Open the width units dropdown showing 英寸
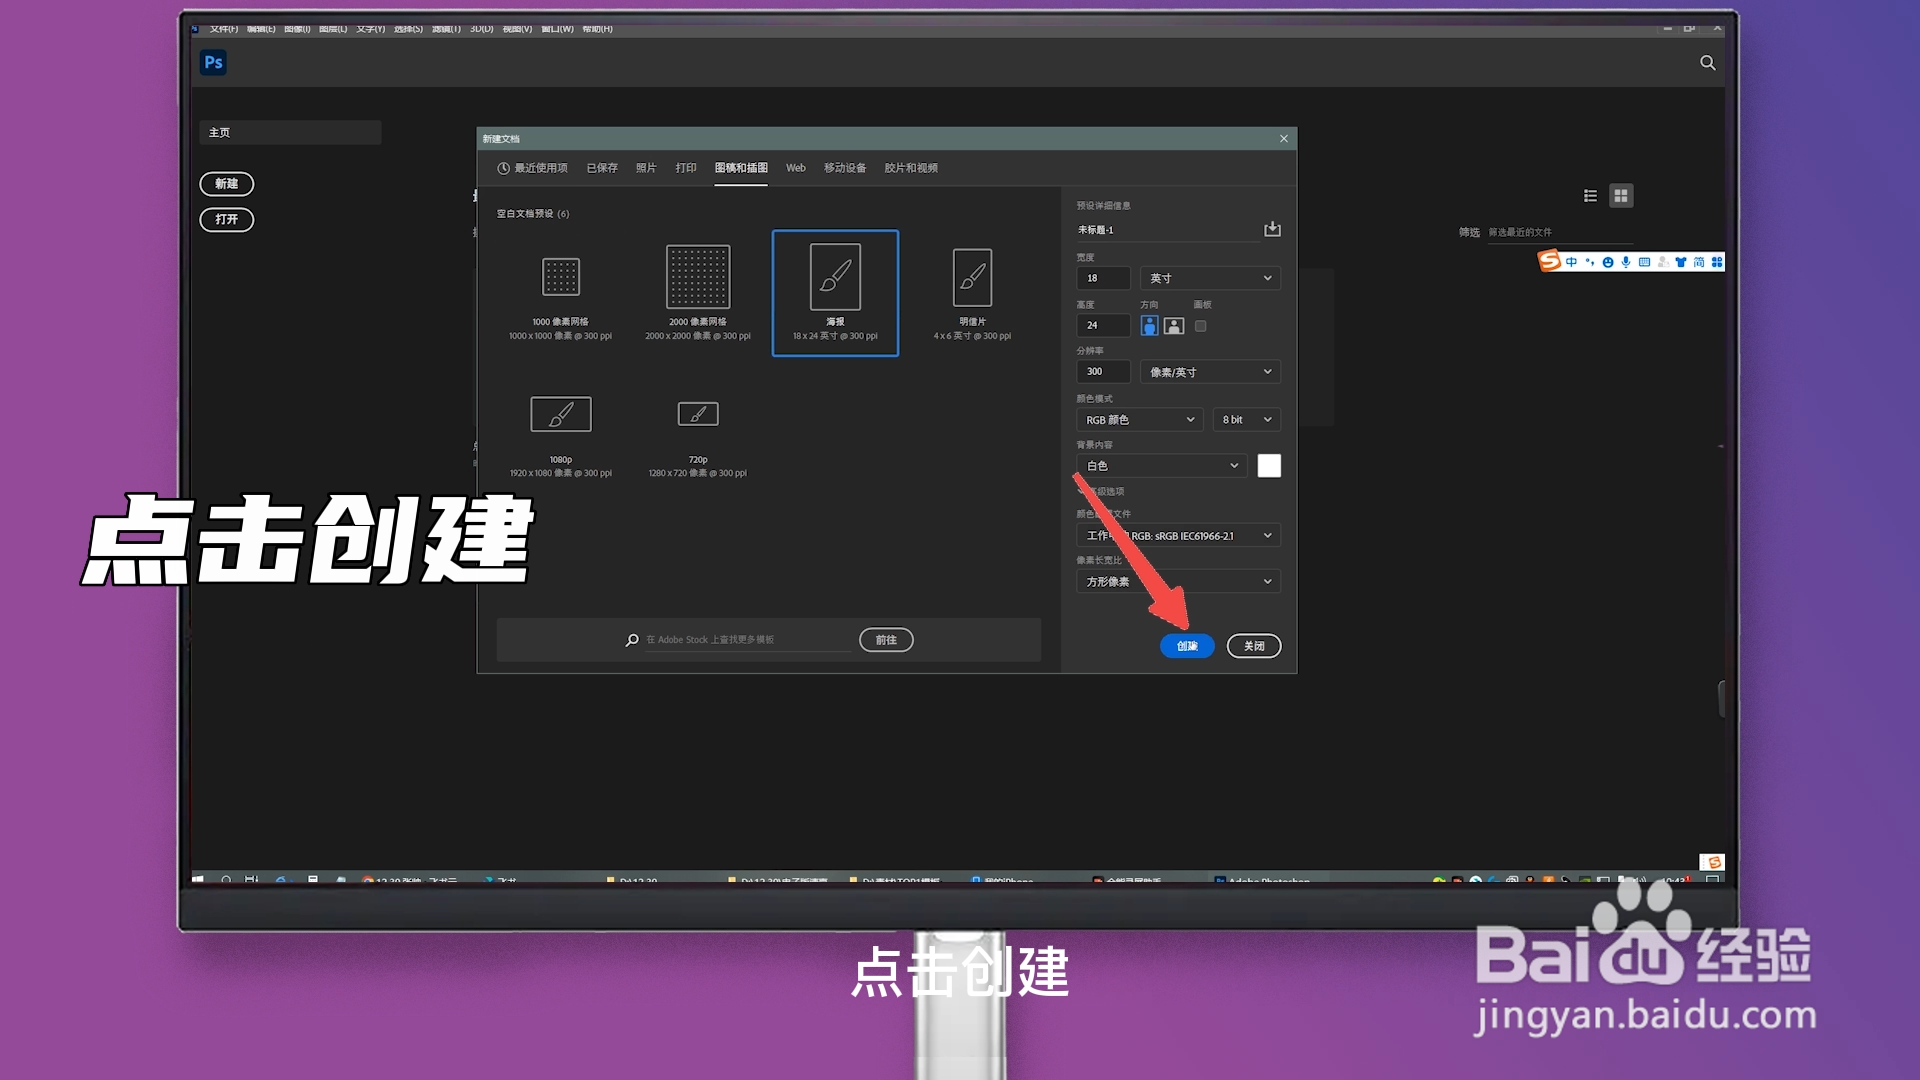The width and height of the screenshot is (1920, 1080). click(1209, 278)
